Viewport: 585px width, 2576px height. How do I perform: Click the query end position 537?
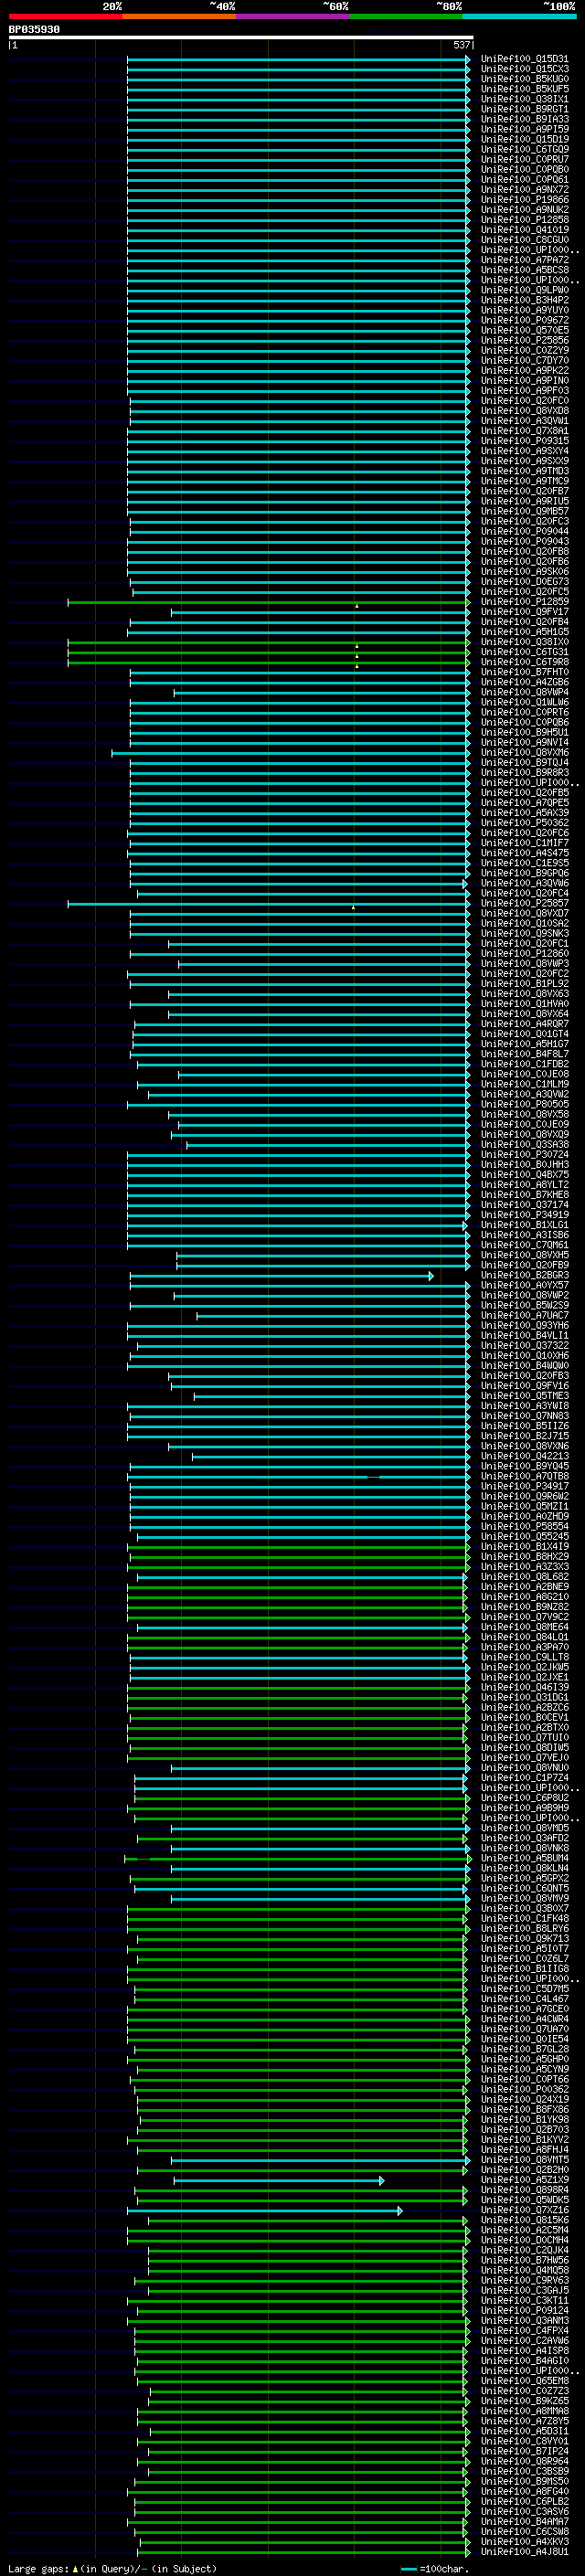(x=461, y=45)
